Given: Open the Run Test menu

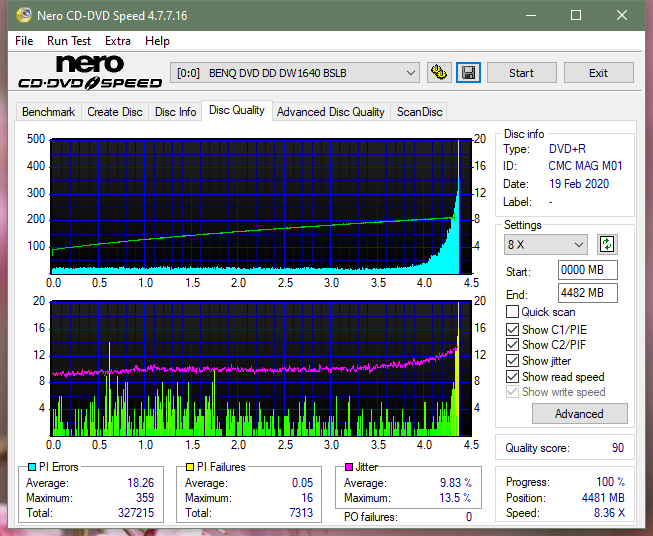Looking at the screenshot, I should [x=69, y=41].
